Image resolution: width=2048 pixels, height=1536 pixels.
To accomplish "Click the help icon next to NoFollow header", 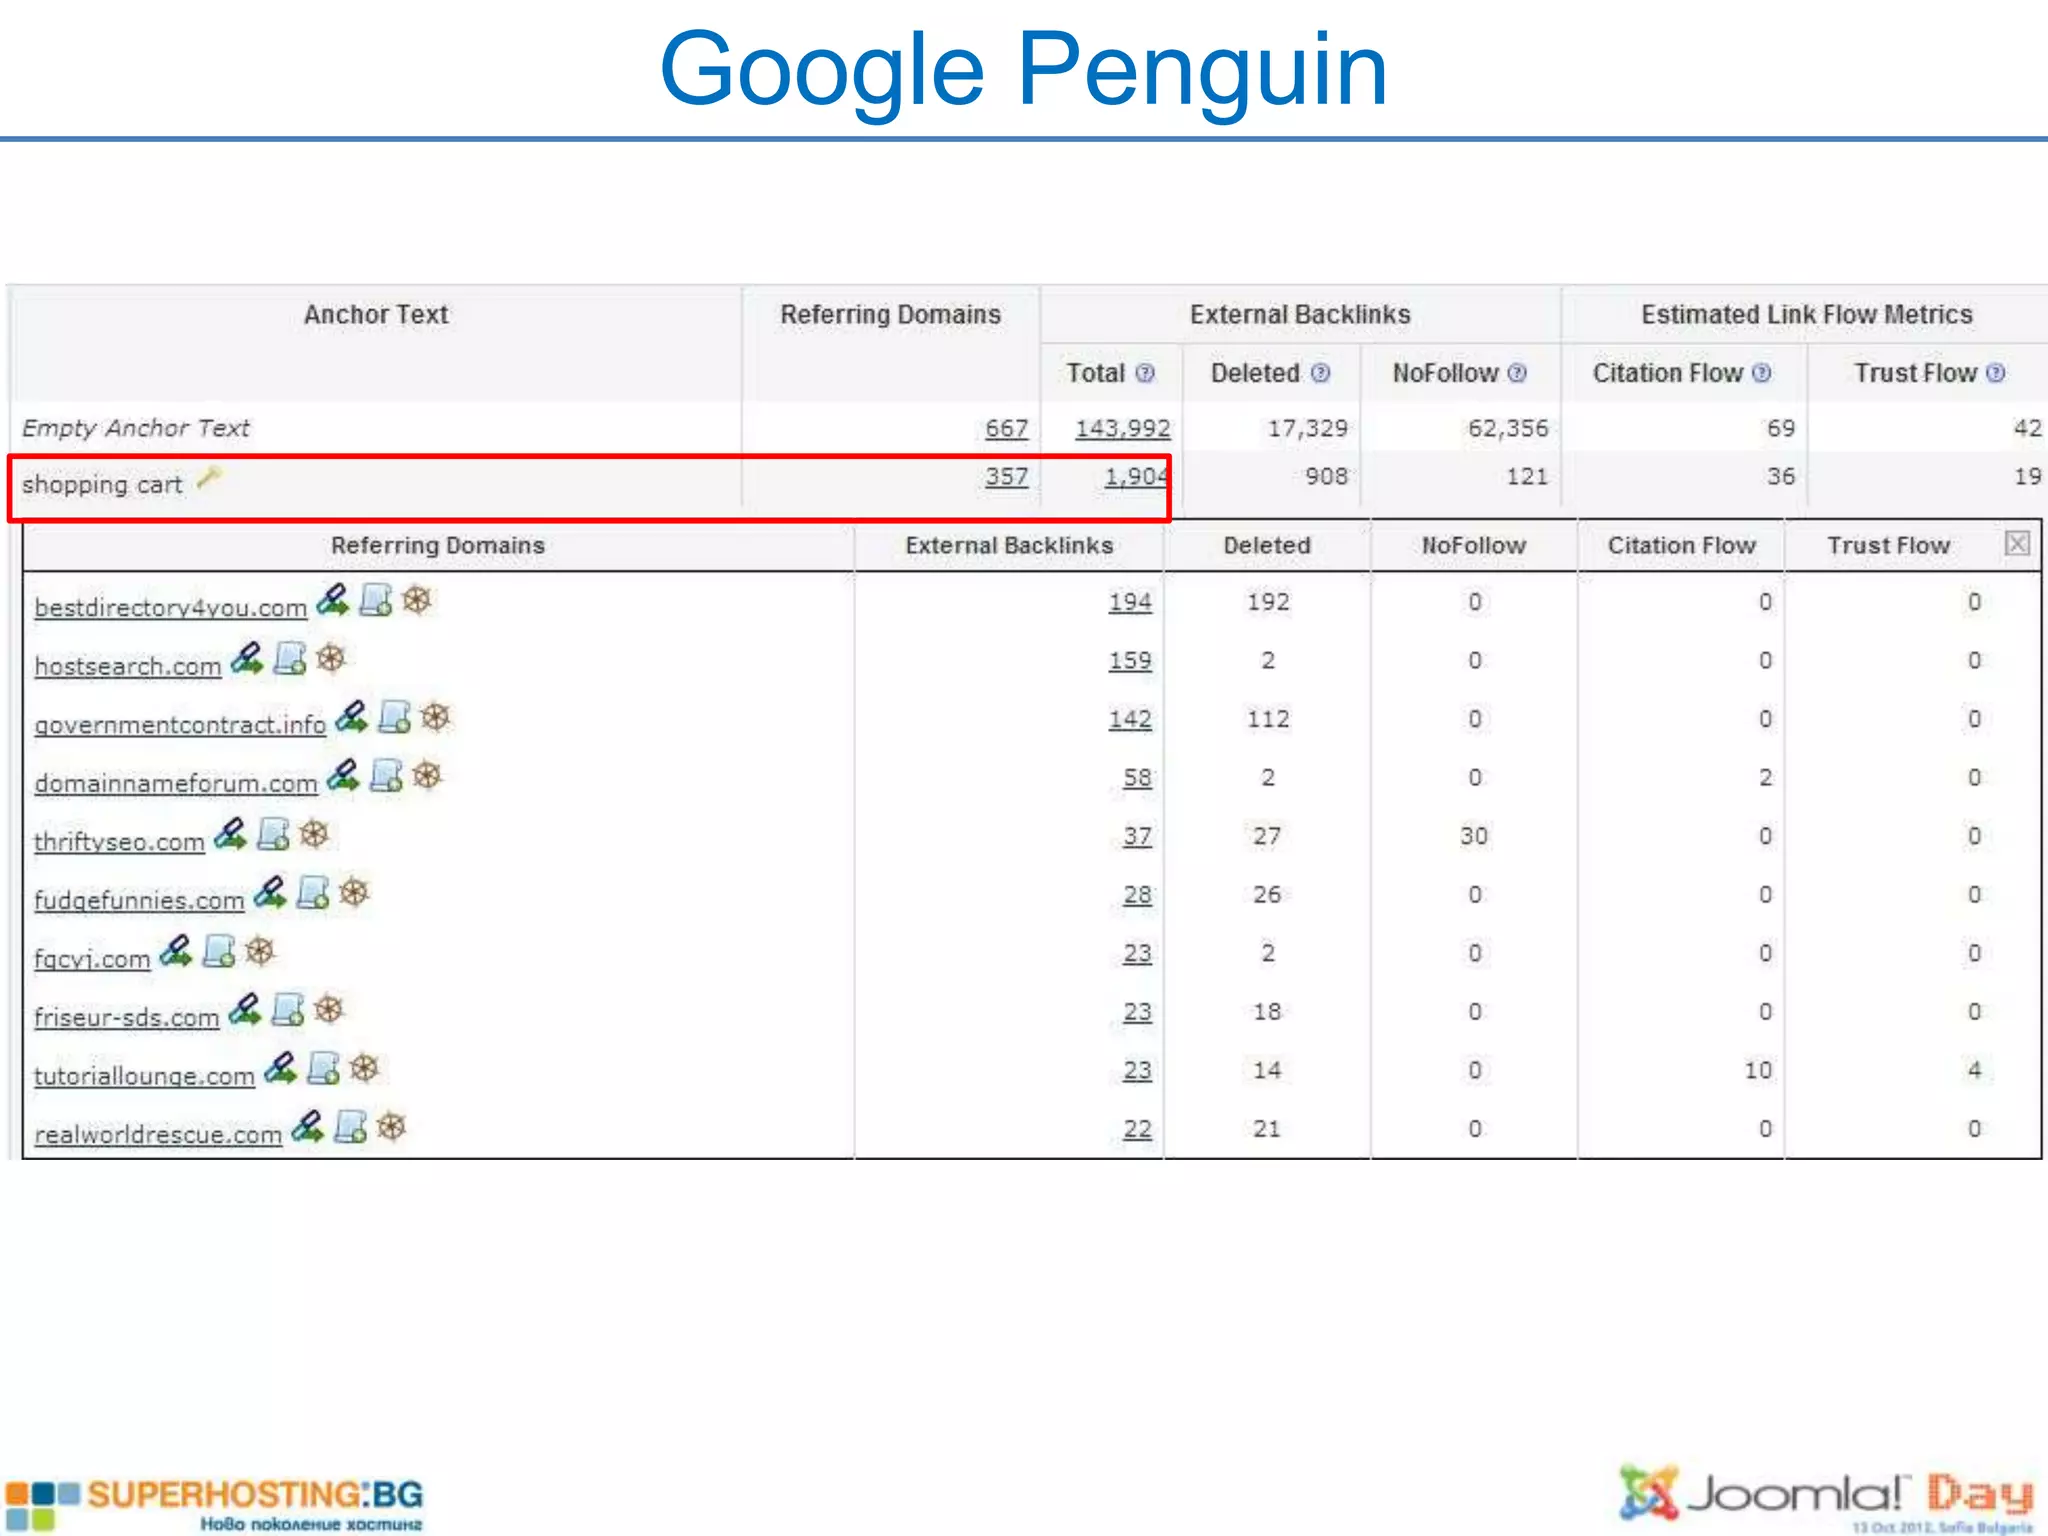I will coord(1517,373).
